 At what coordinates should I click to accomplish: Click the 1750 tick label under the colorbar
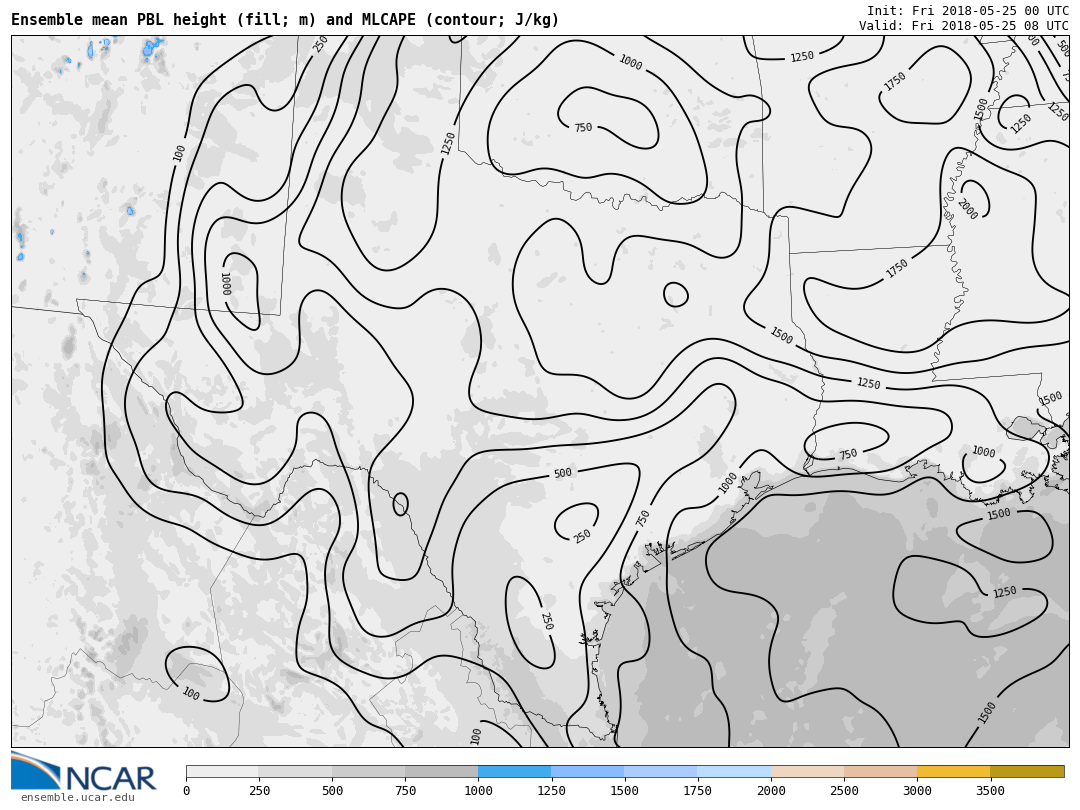pos(697,791)
